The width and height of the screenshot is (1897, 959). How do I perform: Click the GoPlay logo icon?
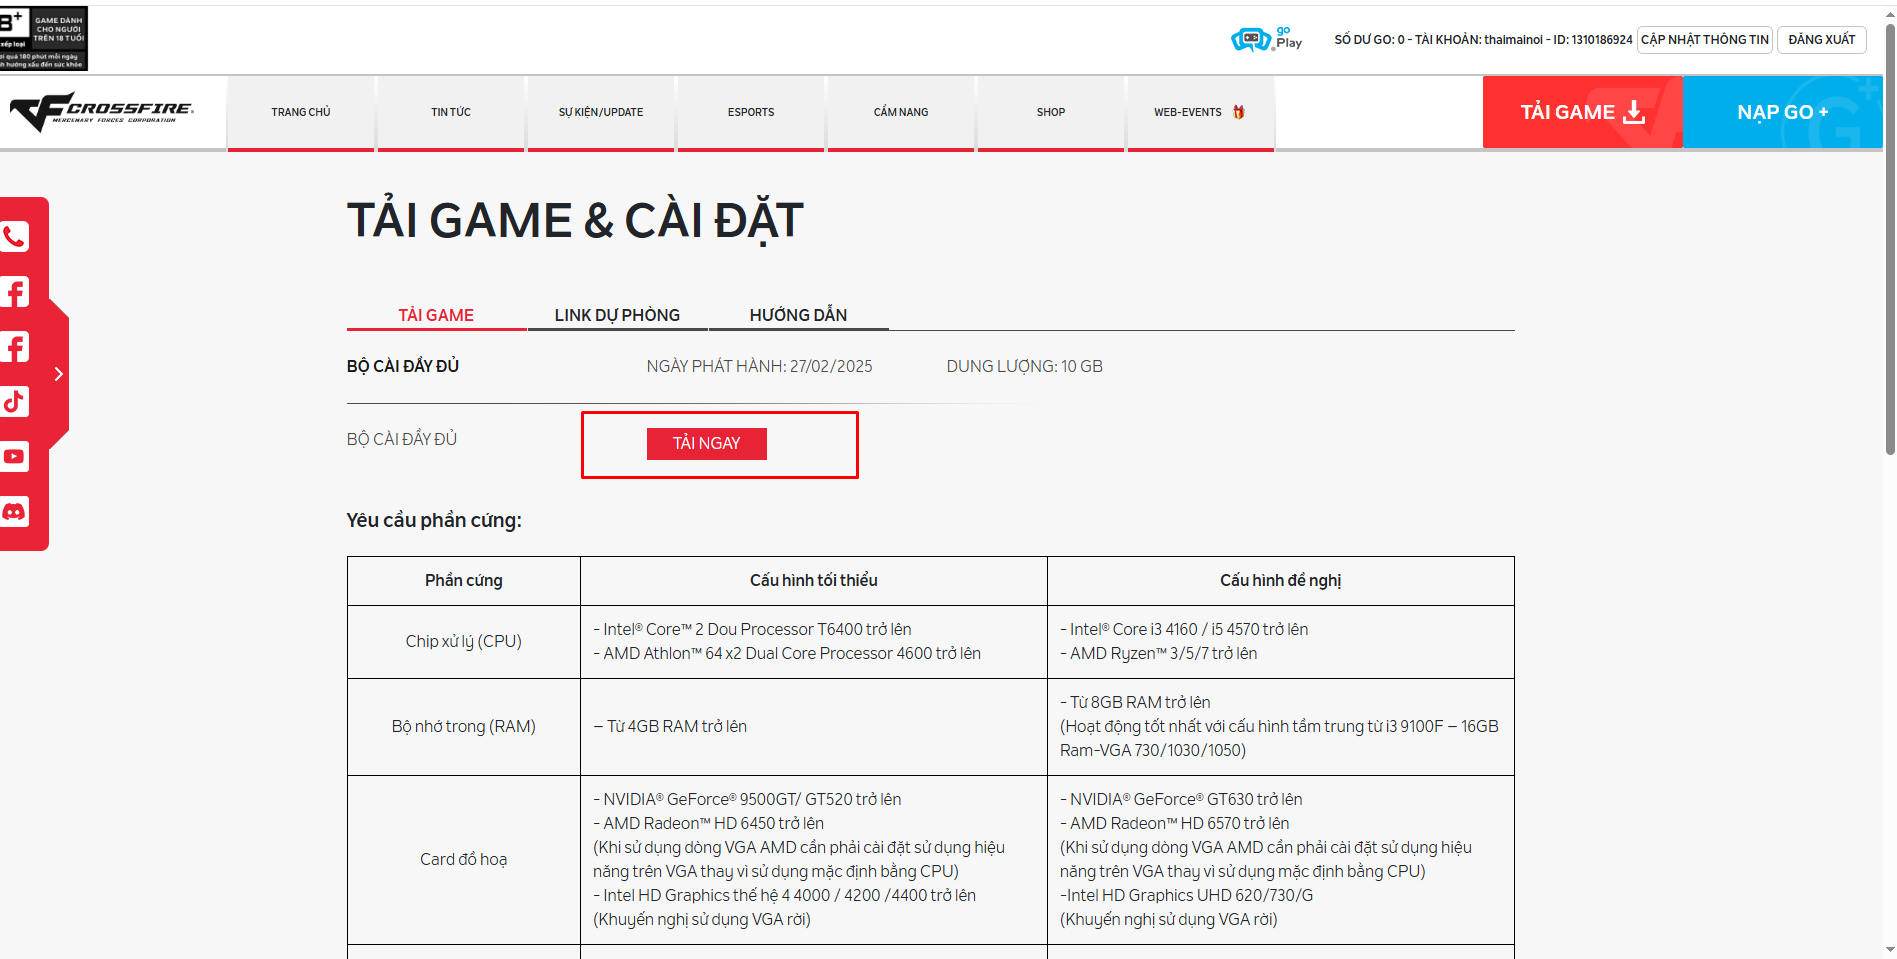pos(1266,39)
